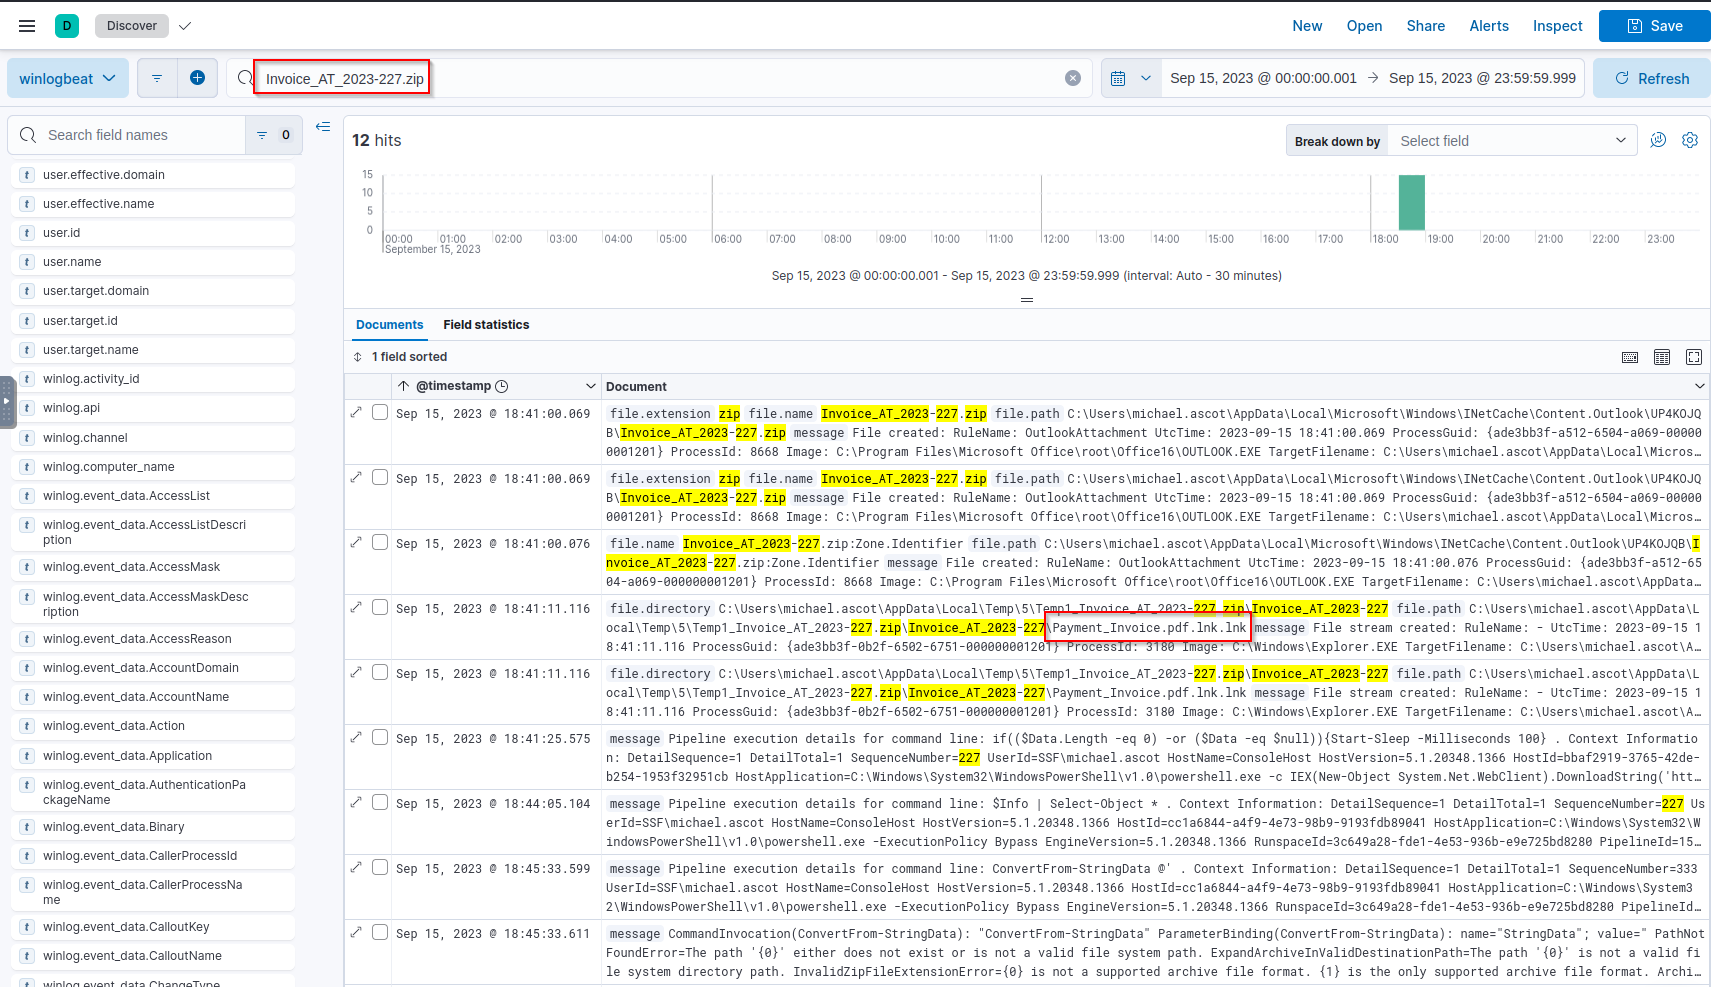Image resolution: width=1711 pixels, height=987 pixels.
Task: Click the Refresh button
Action: (1652, 78)
